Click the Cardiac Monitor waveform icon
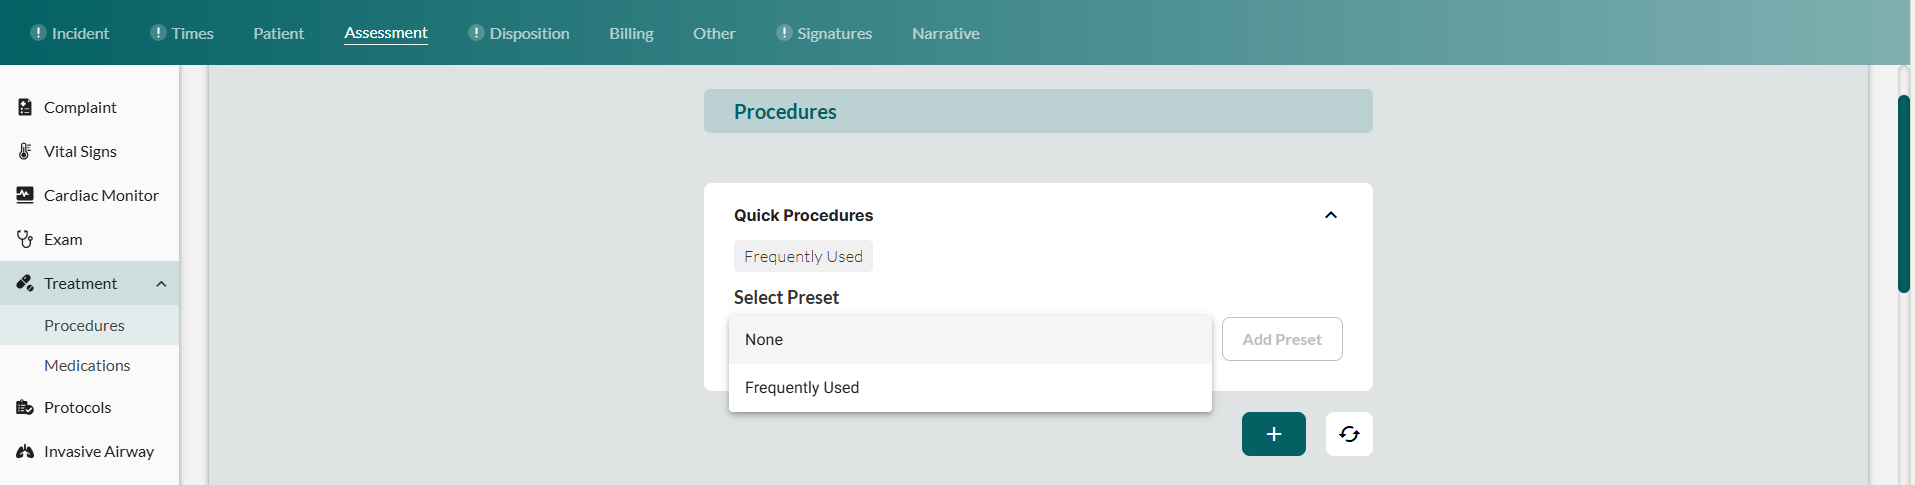 [x=25, y=195]
